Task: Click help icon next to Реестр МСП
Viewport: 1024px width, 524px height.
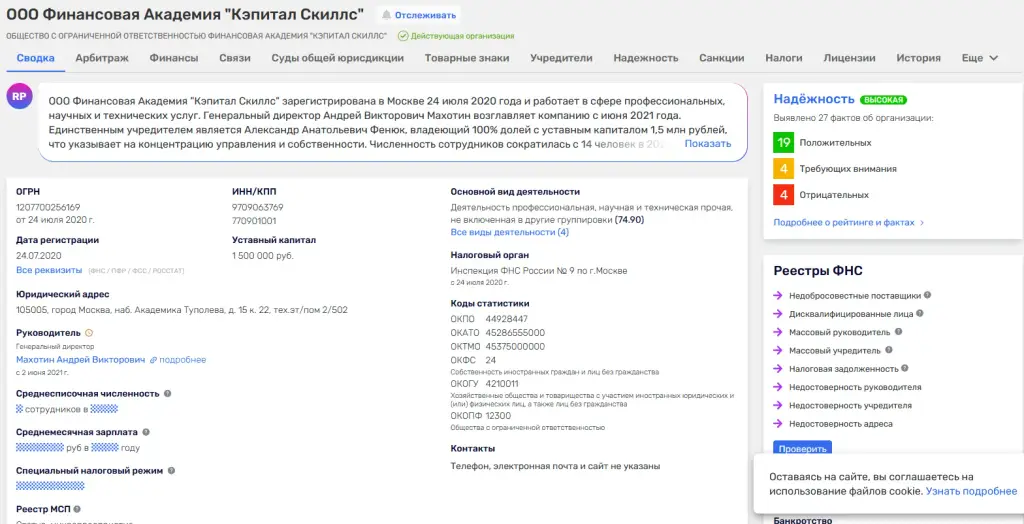Action: coord(77,509)
